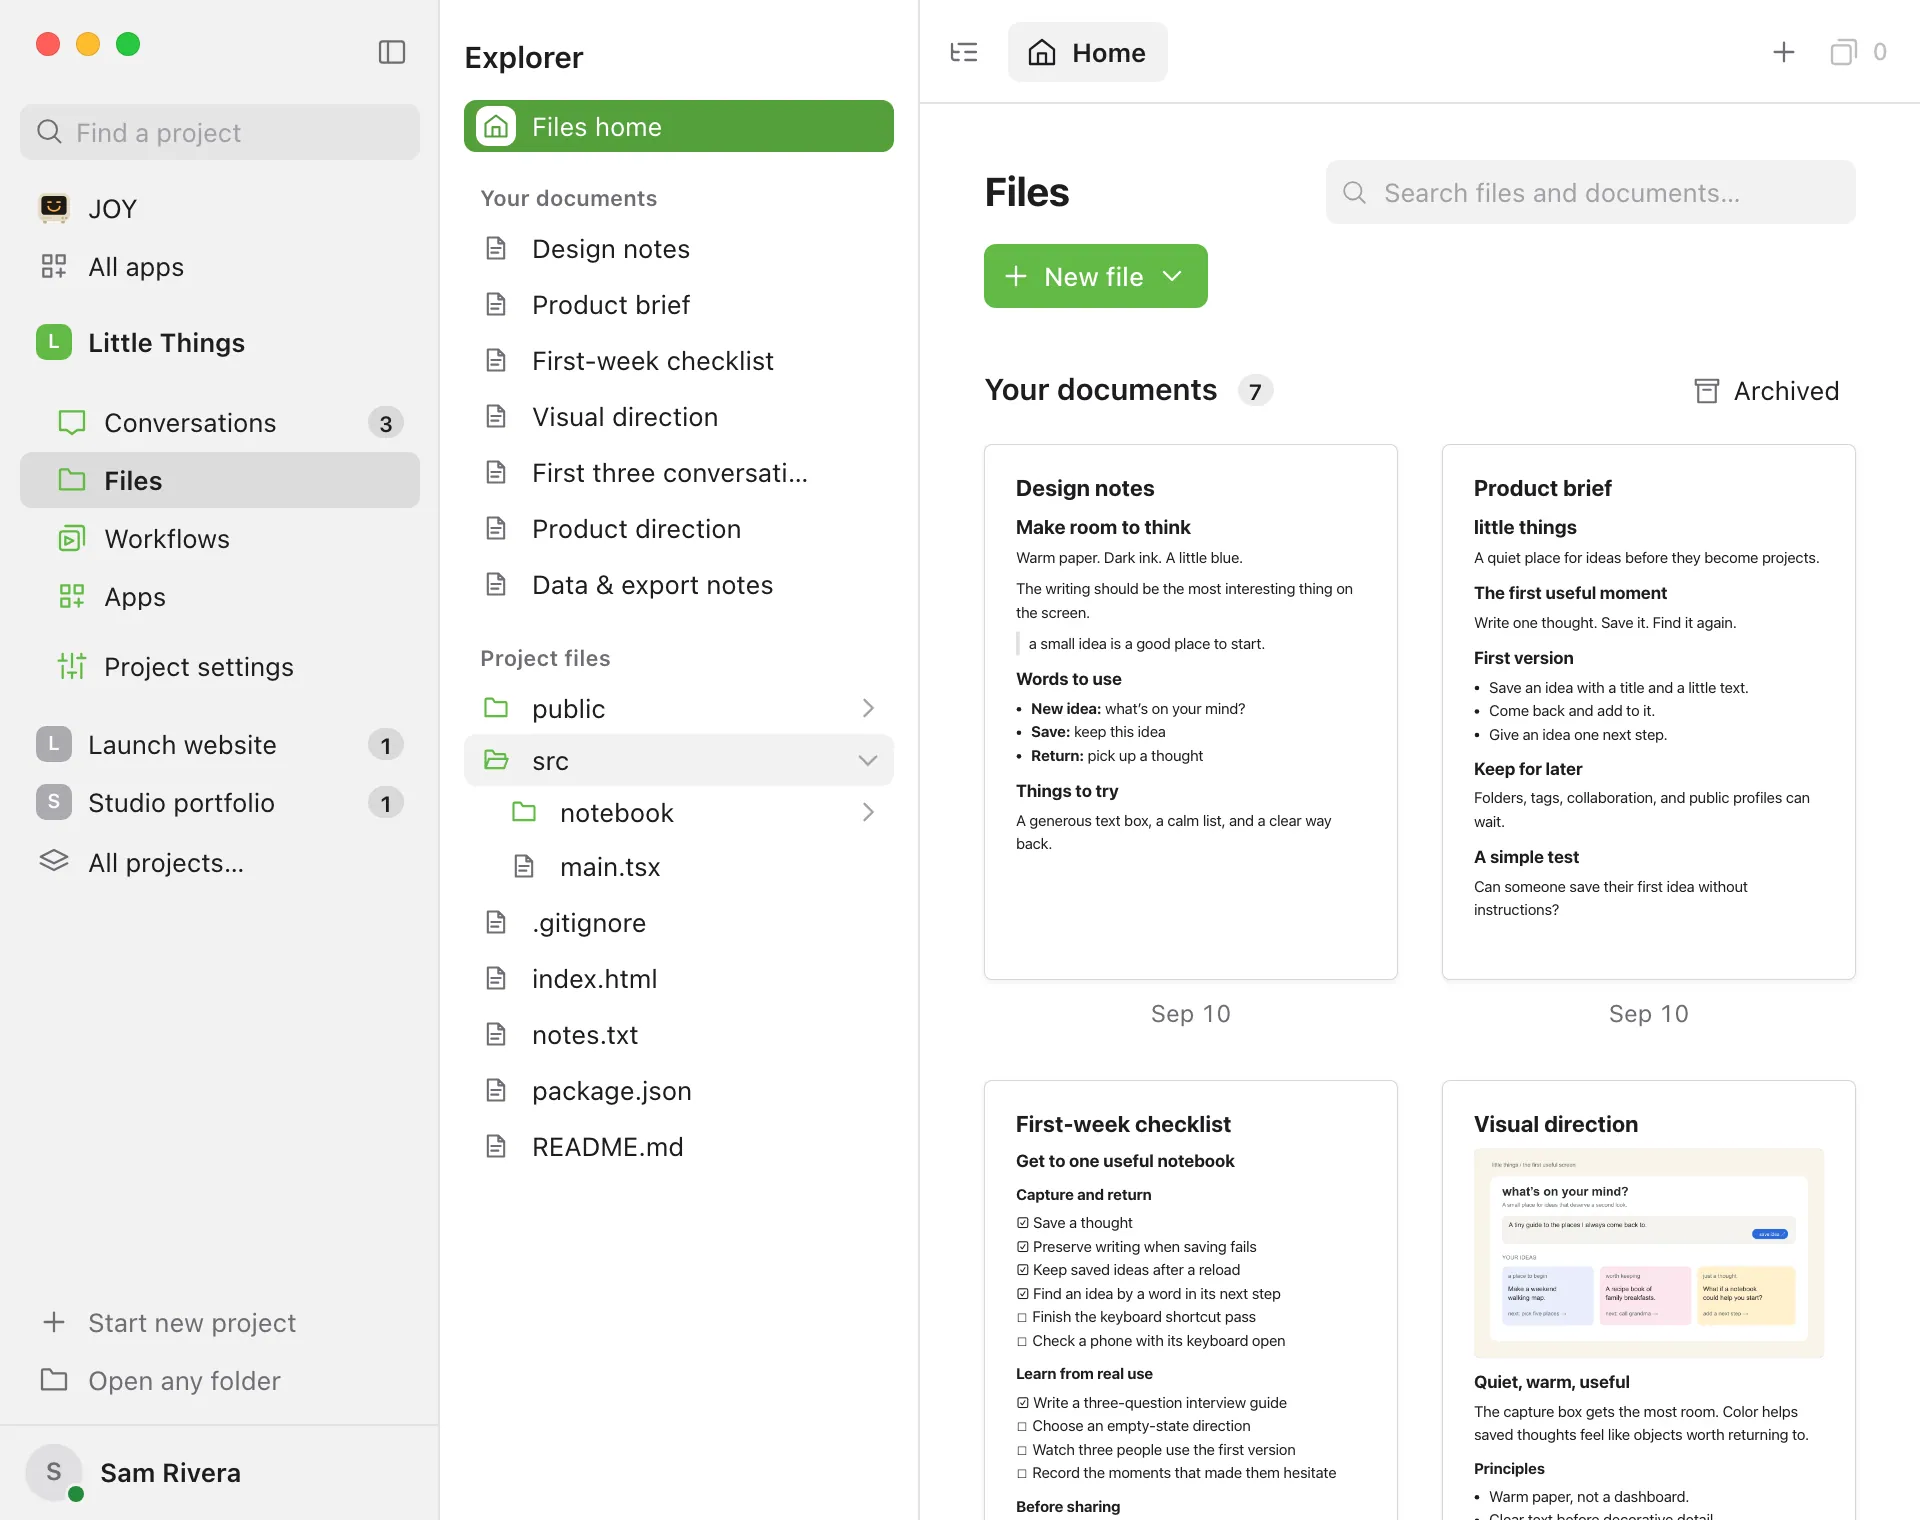Click the Search files and documents field
The image size is (1920, 1520).
pyautogui.click(x=1590, y=192)
